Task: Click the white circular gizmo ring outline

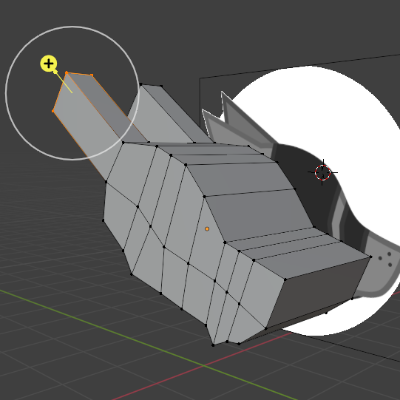Action: [72, 27]
